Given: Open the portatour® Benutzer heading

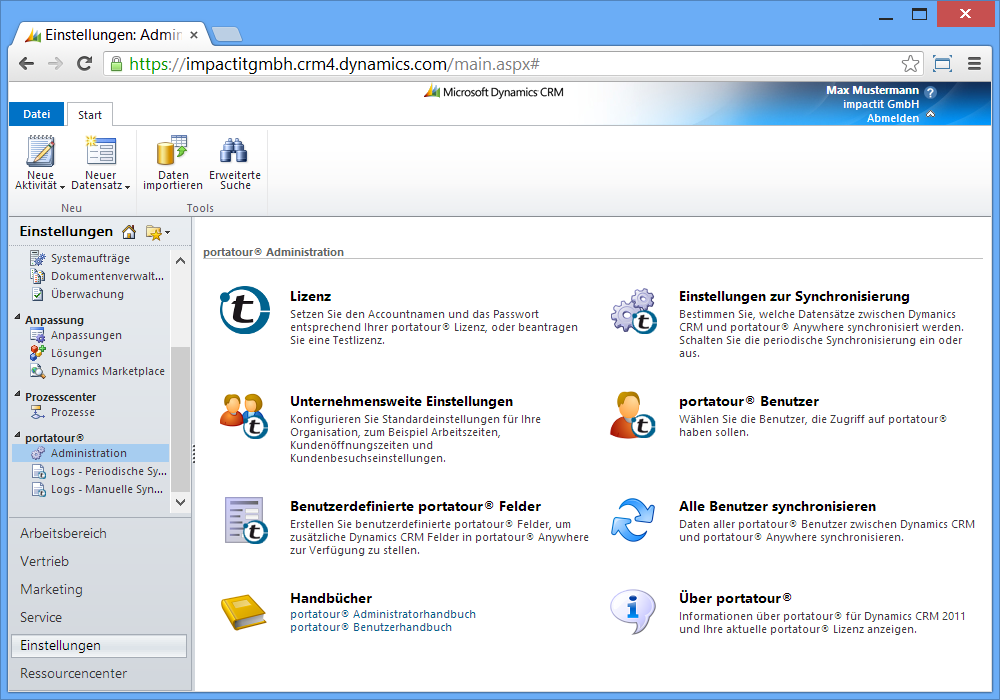Looking at the screenshot, I should point(749,402).
